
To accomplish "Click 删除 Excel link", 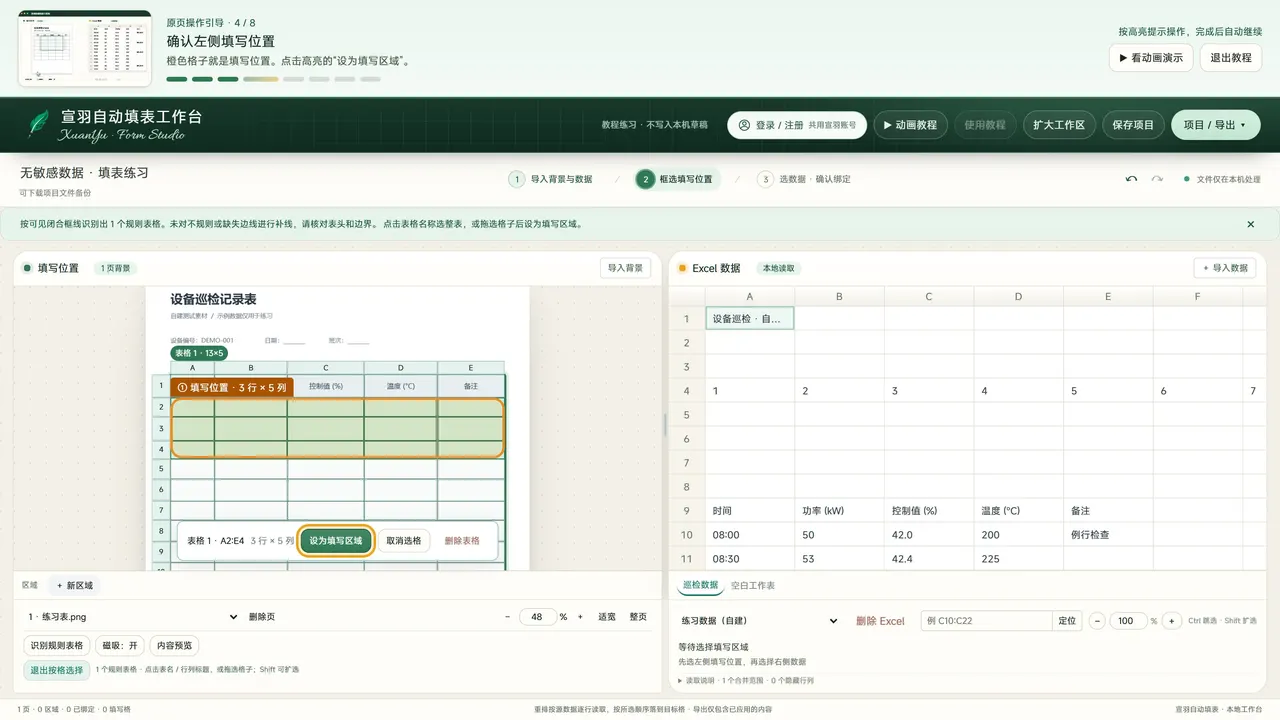I will [x=880, y=621].
